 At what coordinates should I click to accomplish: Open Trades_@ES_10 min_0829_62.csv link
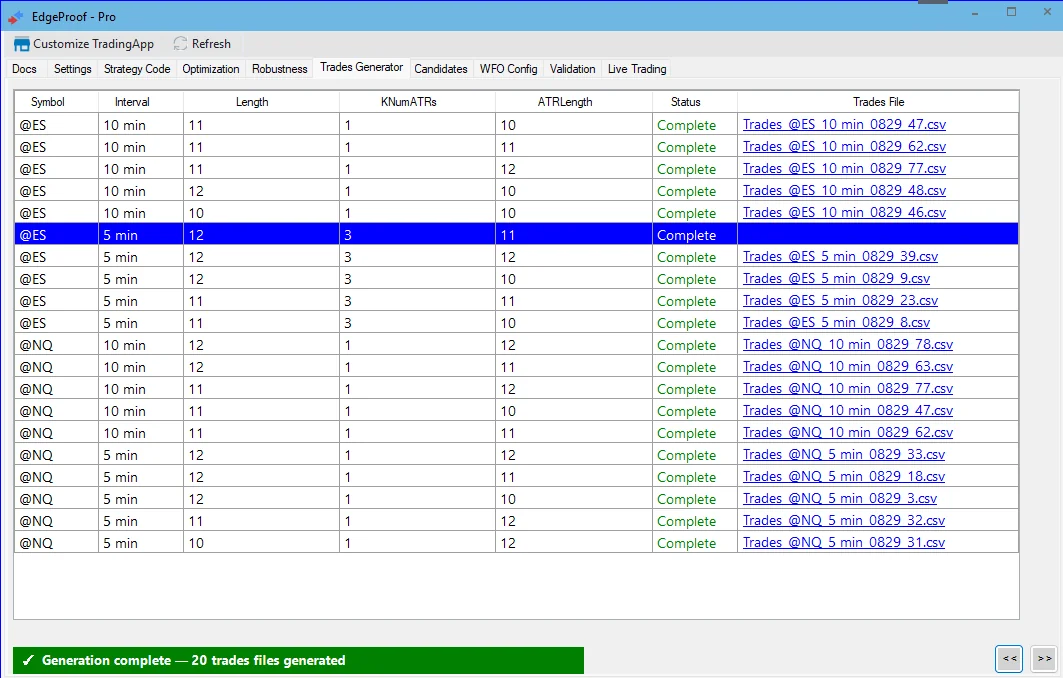844,146
